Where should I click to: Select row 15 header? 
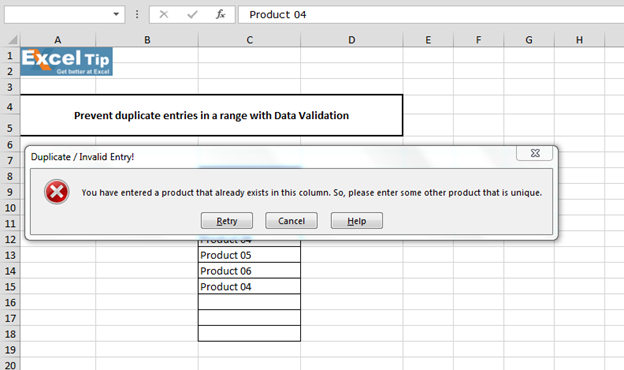click(10, 286)
